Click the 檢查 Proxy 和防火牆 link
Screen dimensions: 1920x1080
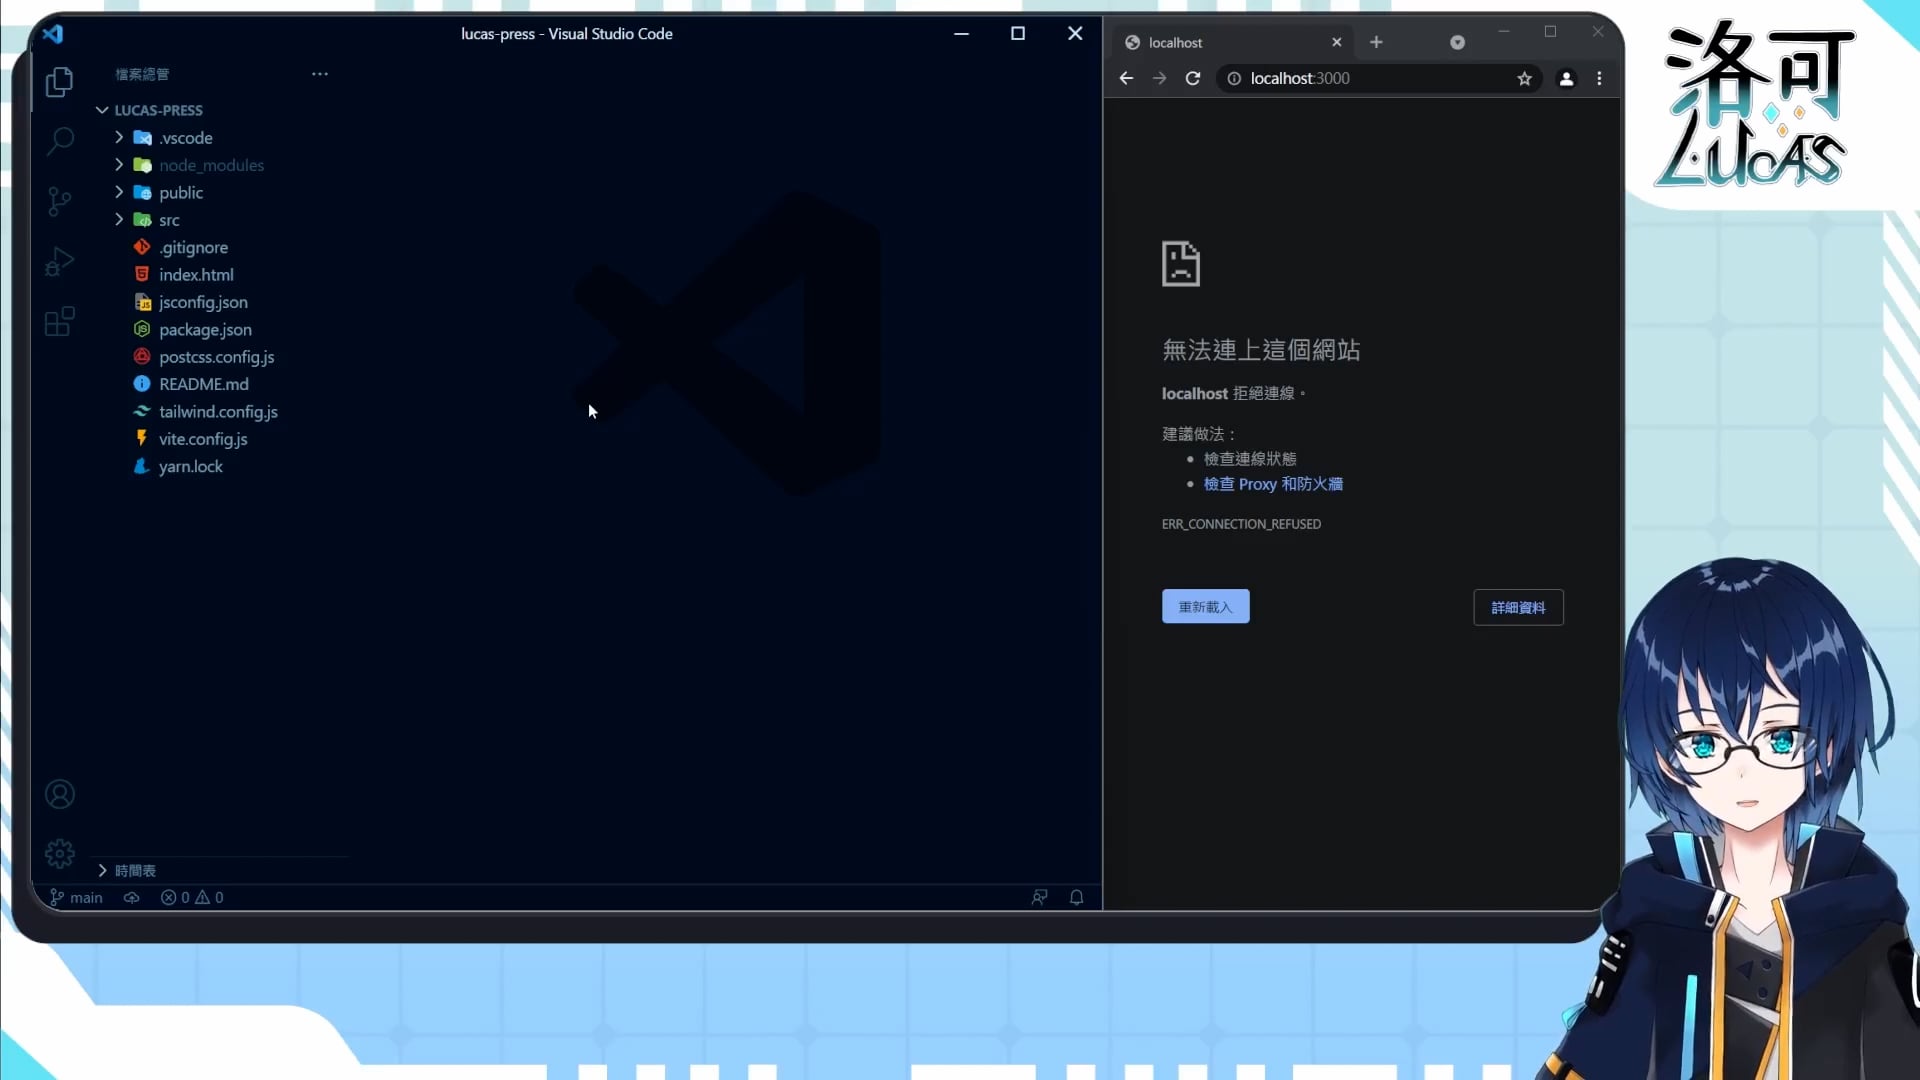pyautogui.click(x=1272, y=484)
